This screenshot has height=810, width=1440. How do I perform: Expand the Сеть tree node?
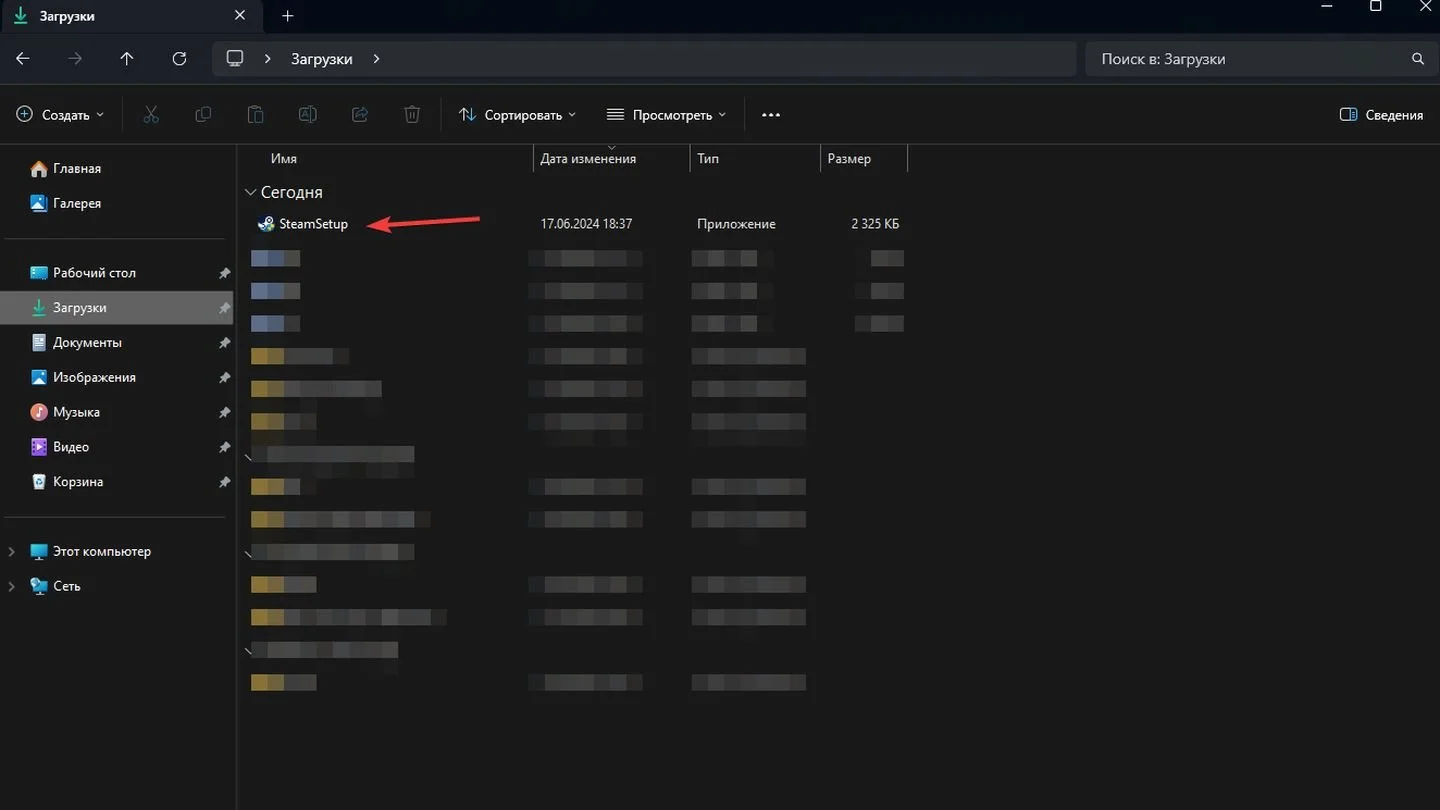tap(11, 586)
